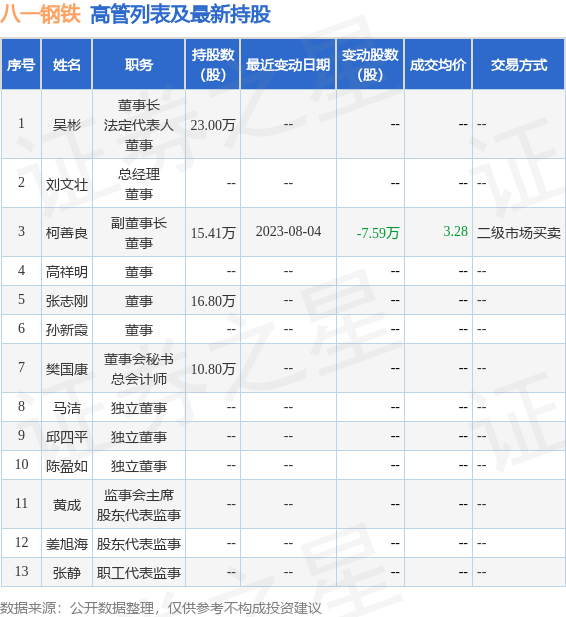Click the name 张静

point(67,573)
